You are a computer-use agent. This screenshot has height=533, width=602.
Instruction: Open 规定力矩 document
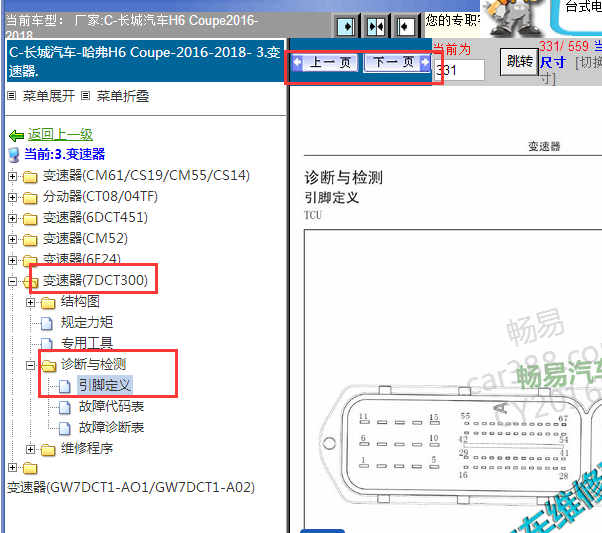click(x=87, y=323)
